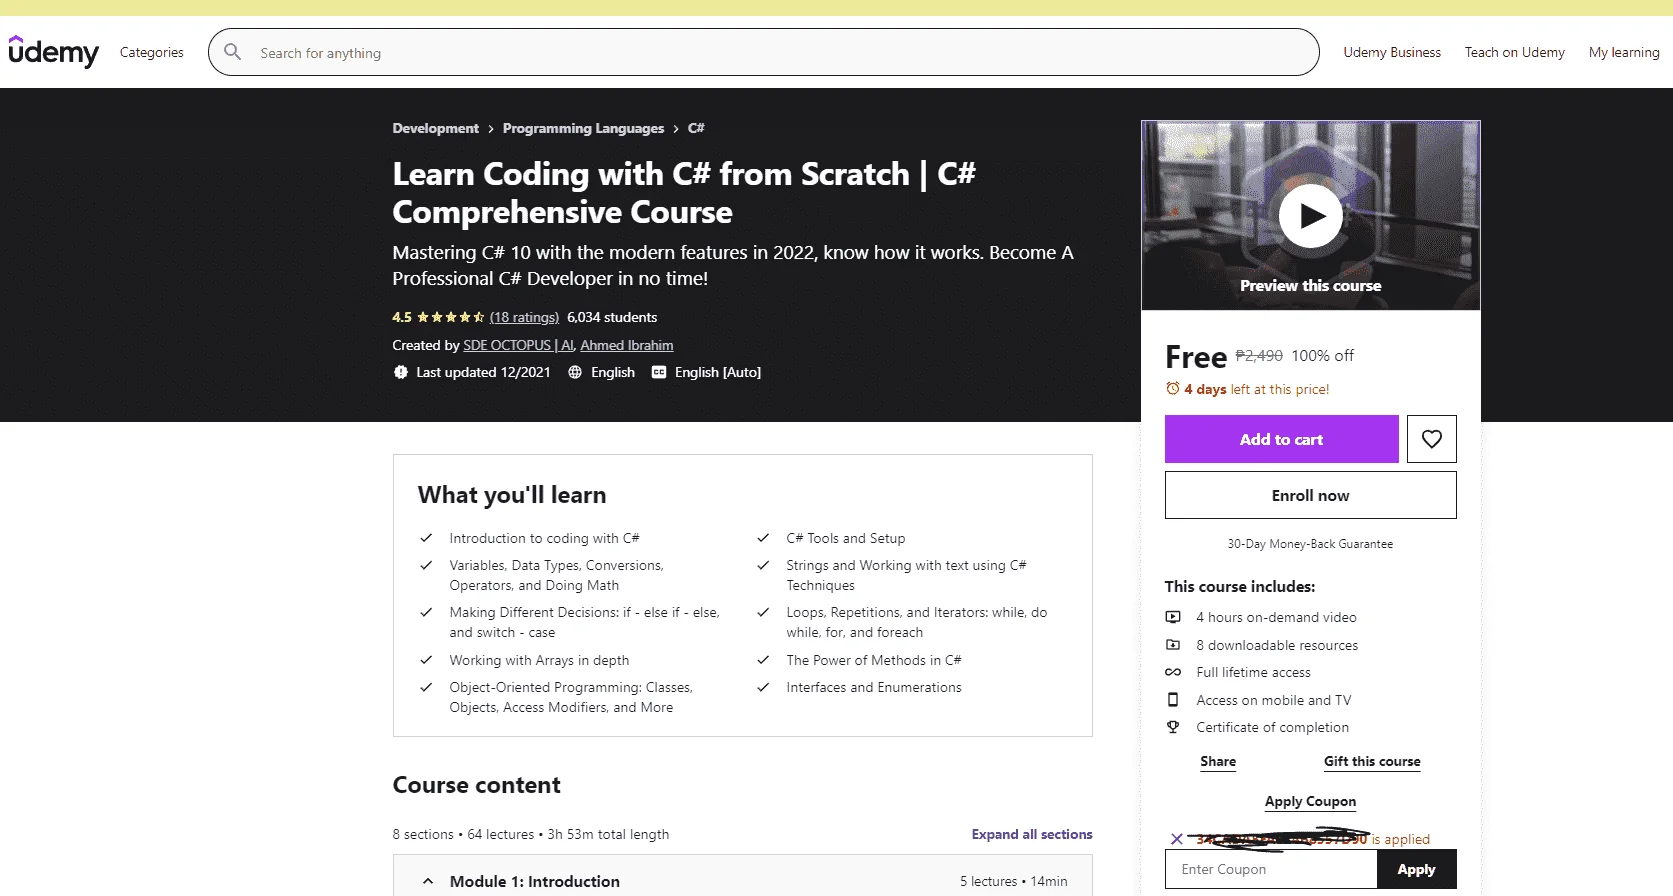Click the on-demand video icon

pos(1173,617)
